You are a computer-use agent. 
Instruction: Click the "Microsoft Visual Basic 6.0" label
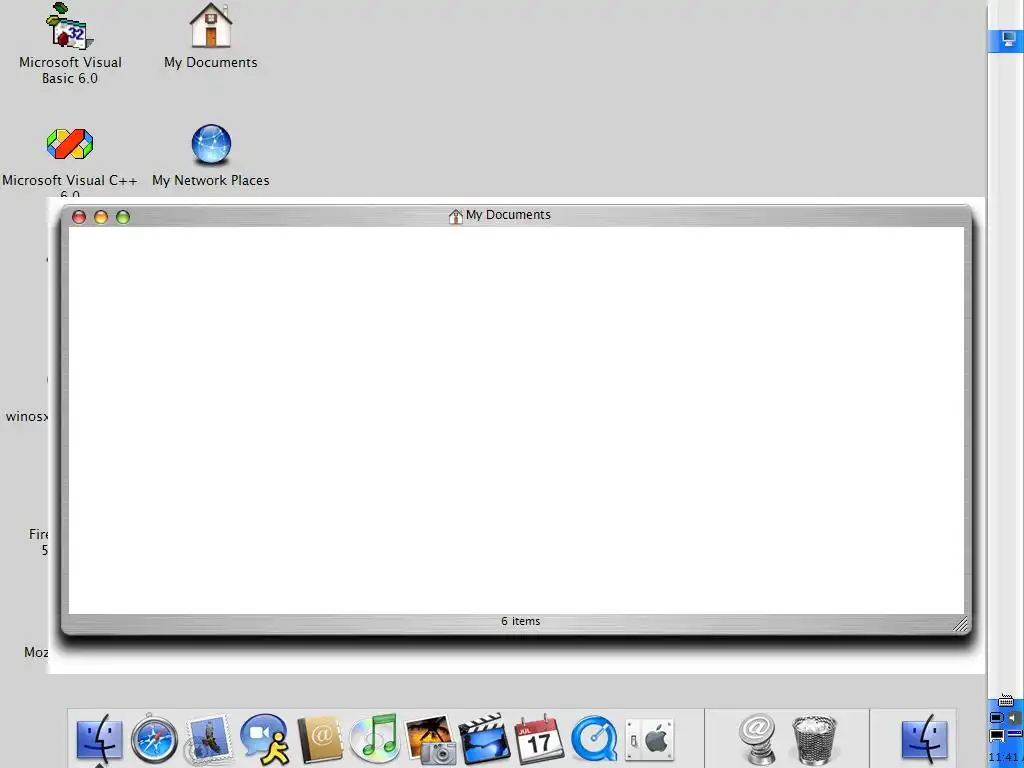(x=70, y=70)
